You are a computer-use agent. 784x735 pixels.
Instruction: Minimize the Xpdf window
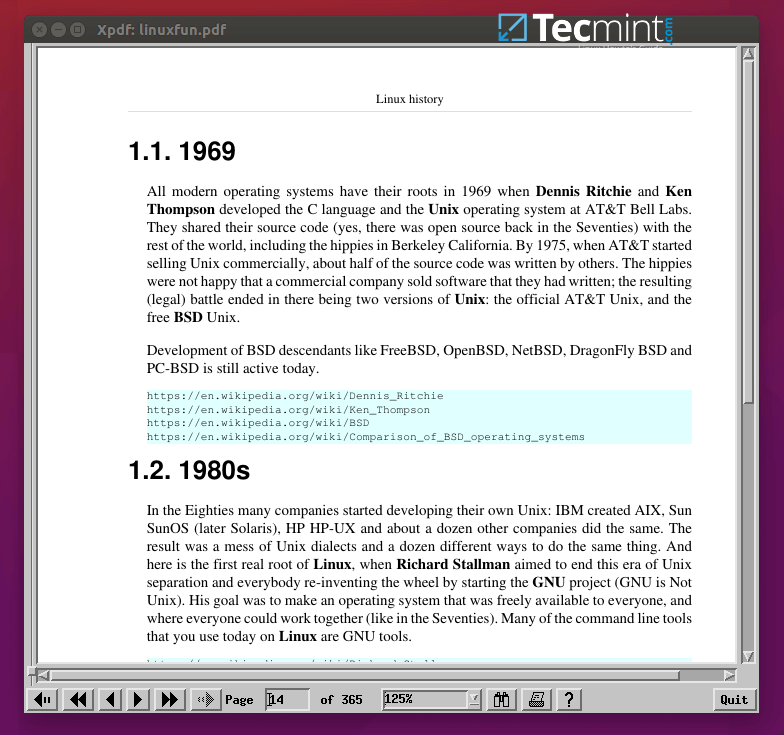click(58, 30)
